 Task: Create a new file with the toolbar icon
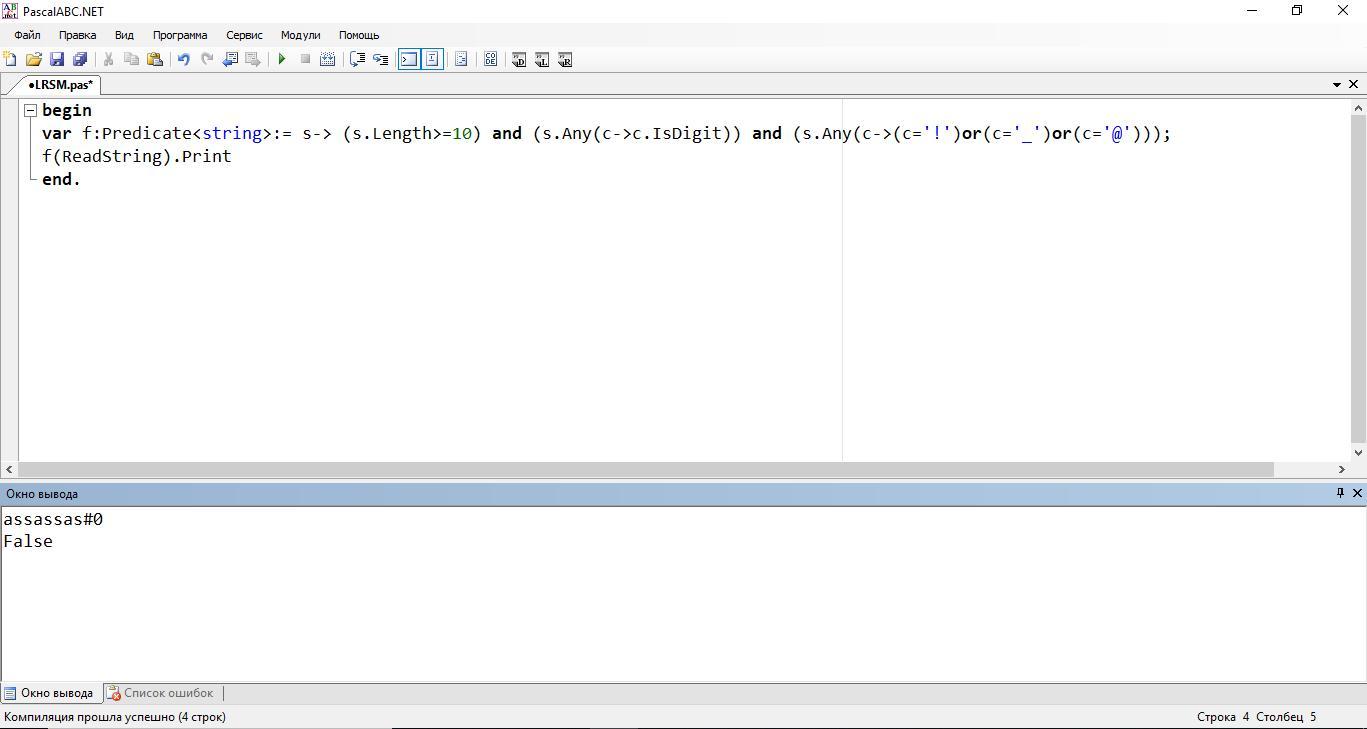click(11, 60)
